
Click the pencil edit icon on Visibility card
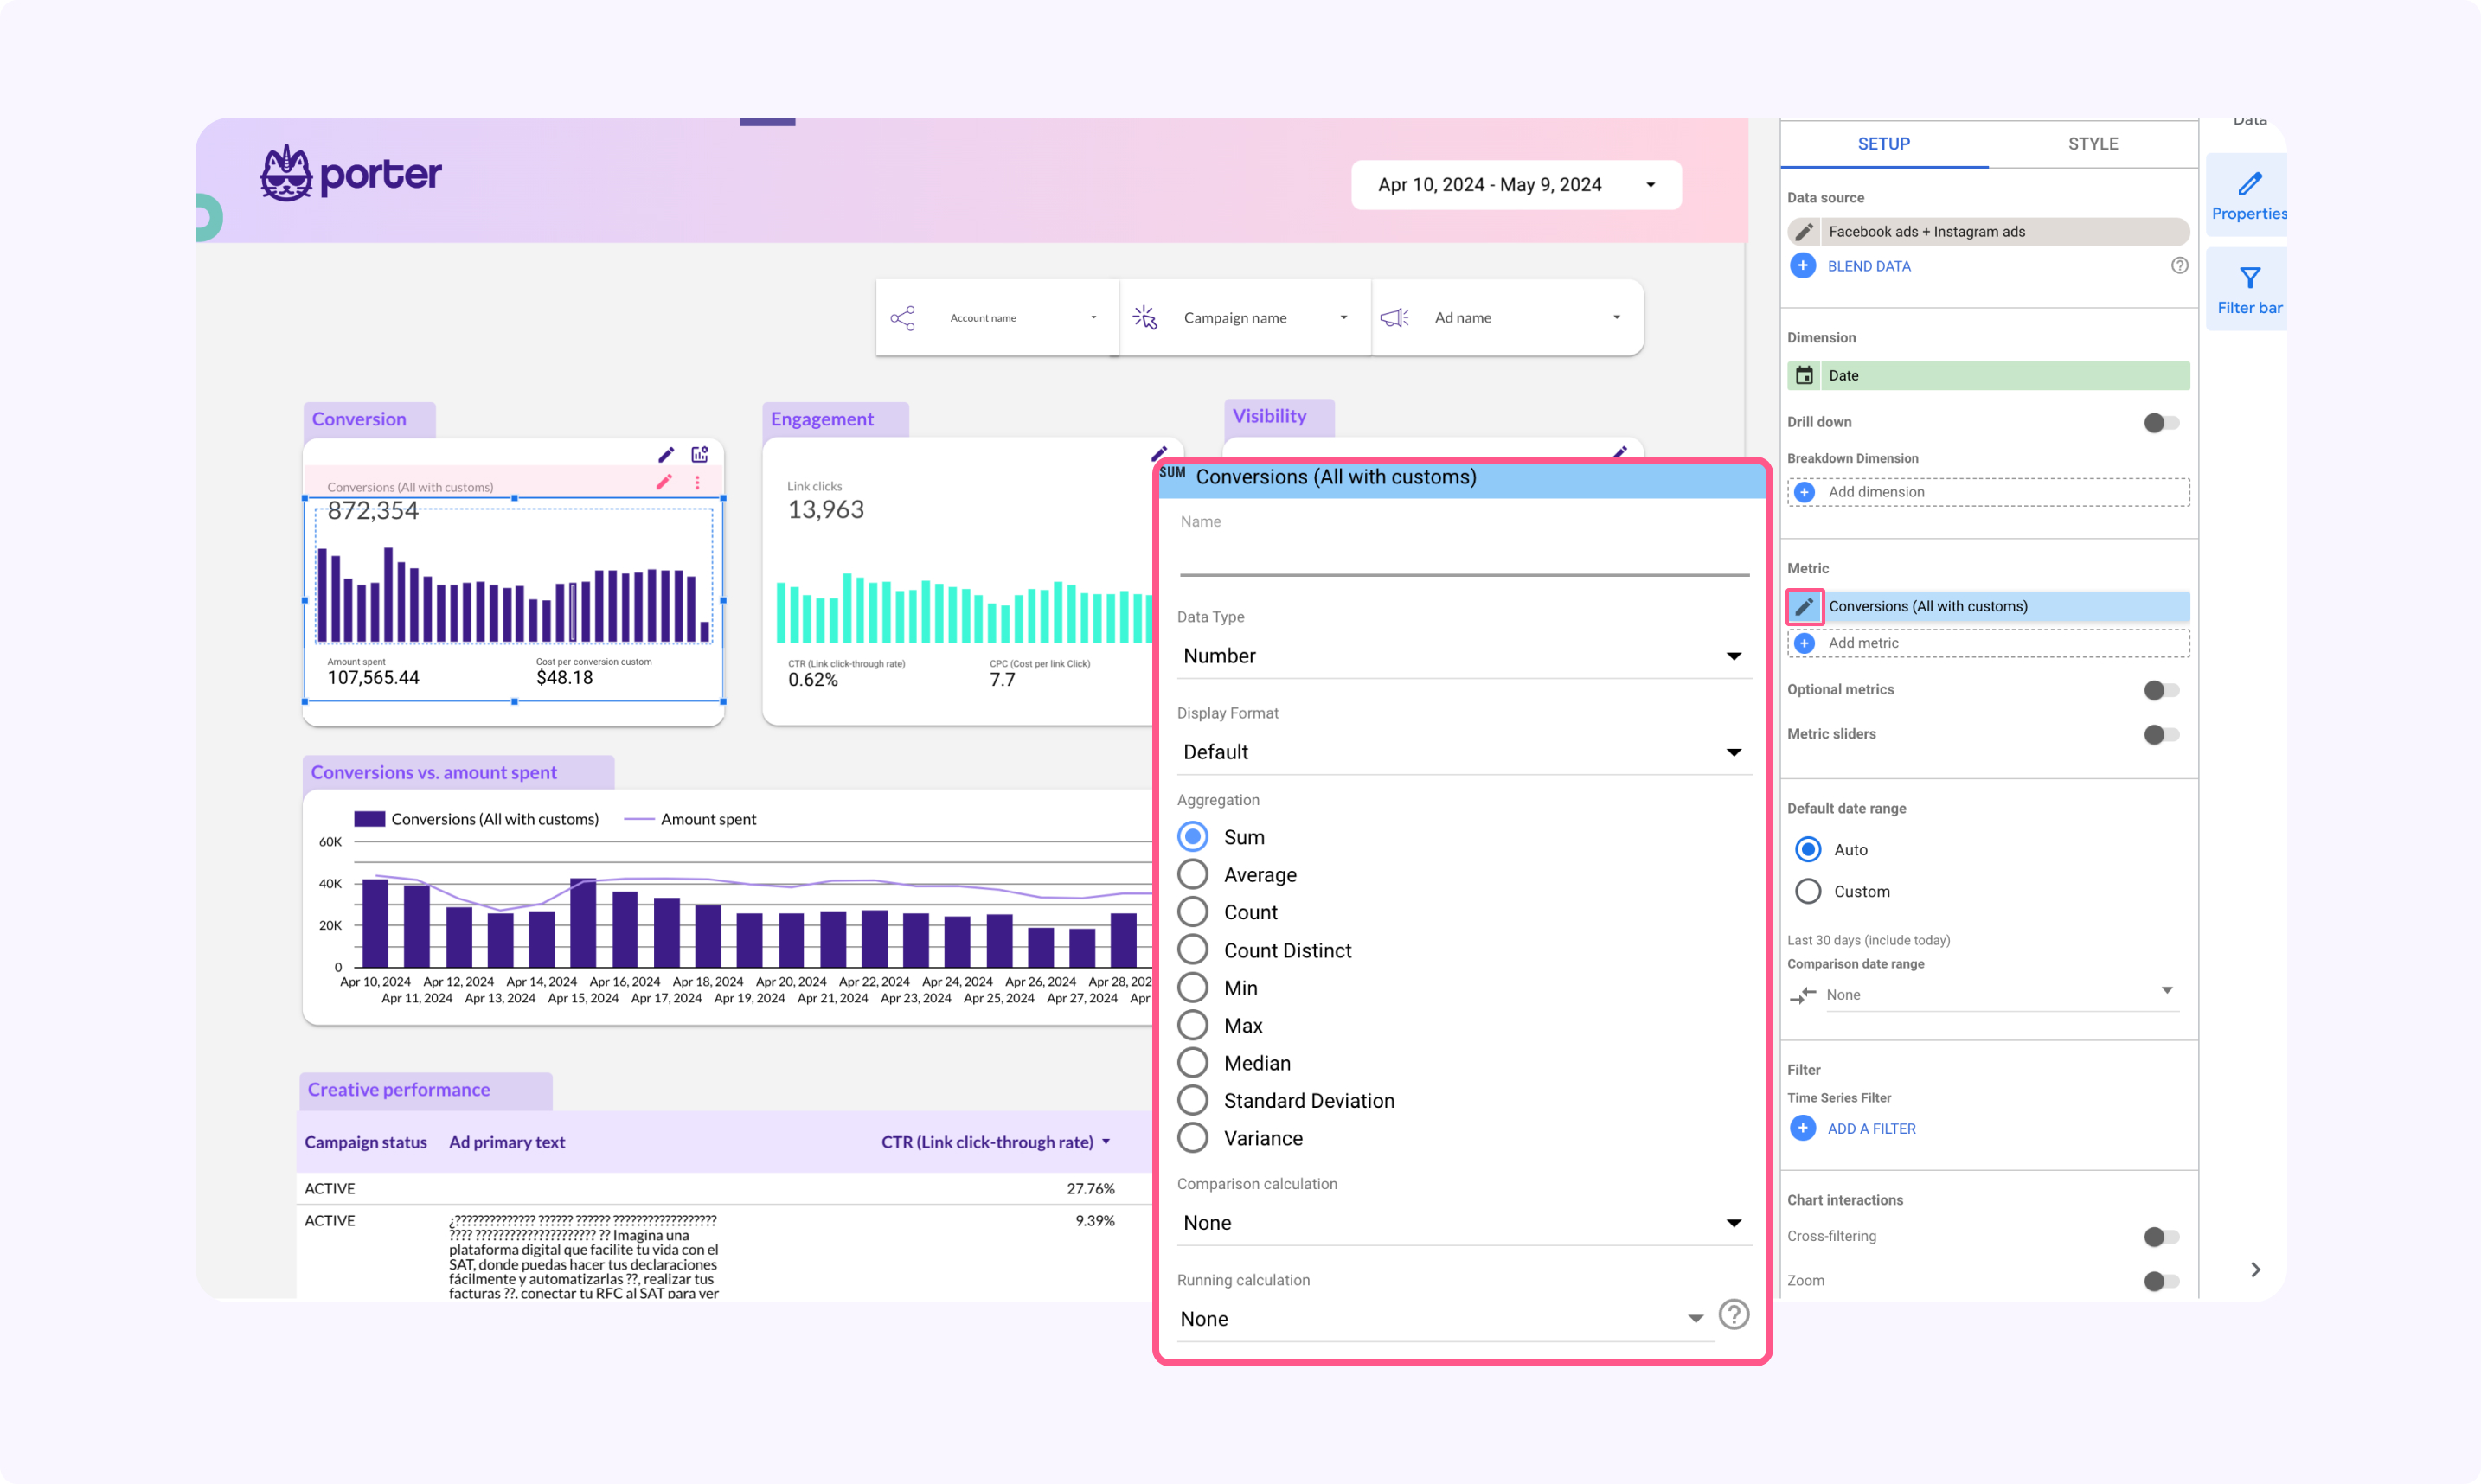click(x=1620, y=452)
